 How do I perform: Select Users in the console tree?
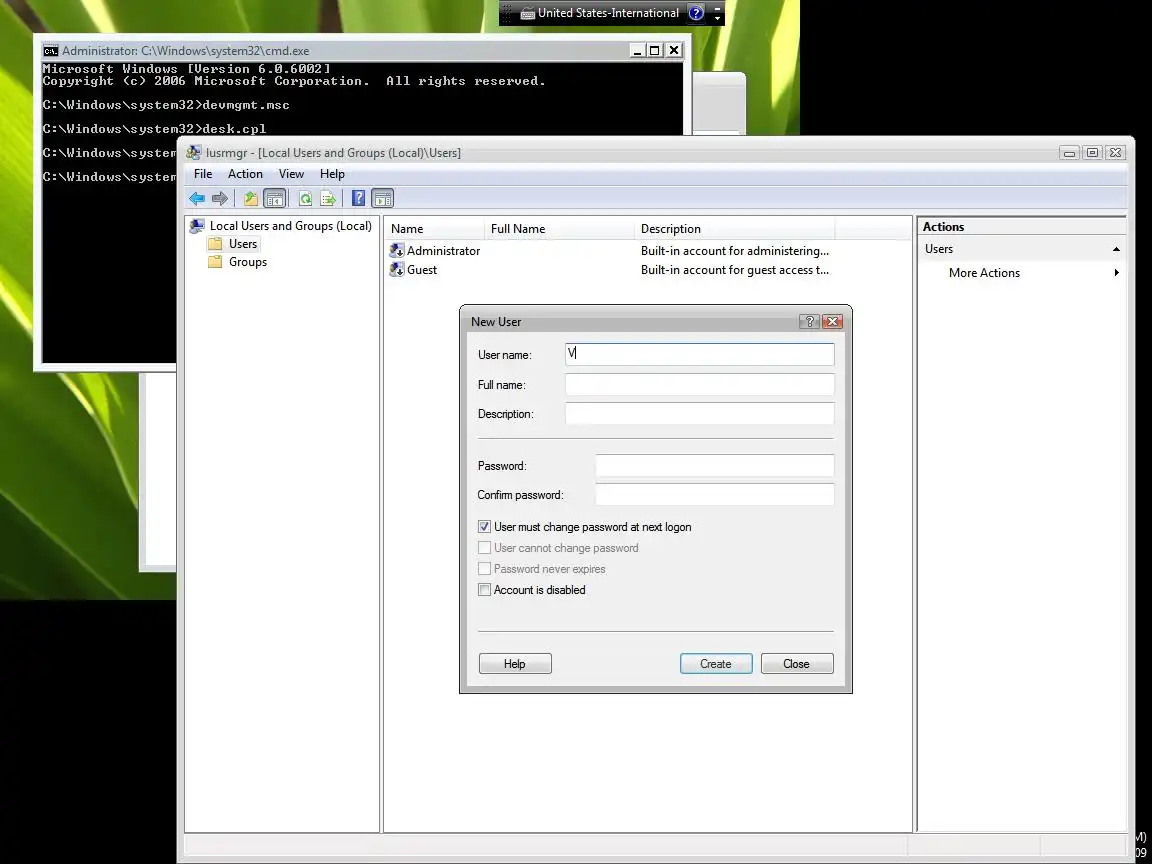coord(242,244)
